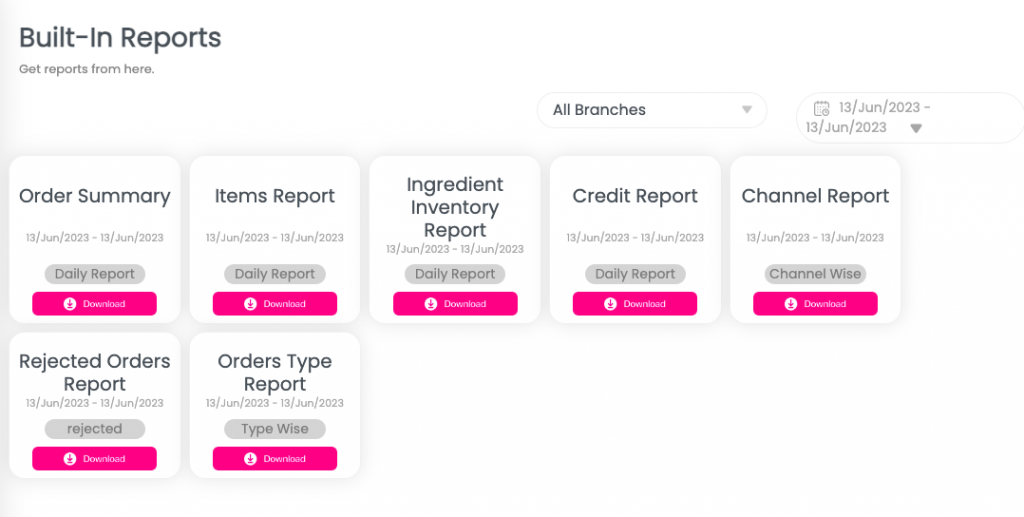Click the Type Wise tag

[x=275, y=429]
